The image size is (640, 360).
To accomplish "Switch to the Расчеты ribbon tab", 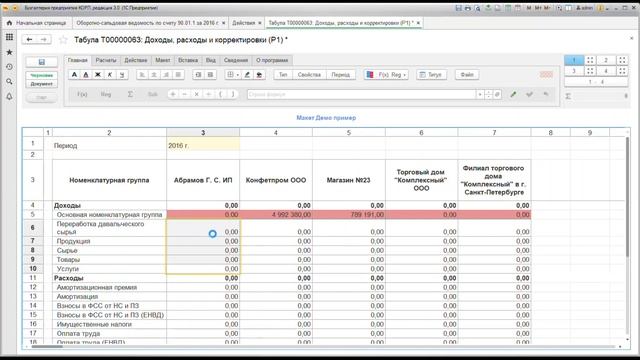I will click(106, 60).
